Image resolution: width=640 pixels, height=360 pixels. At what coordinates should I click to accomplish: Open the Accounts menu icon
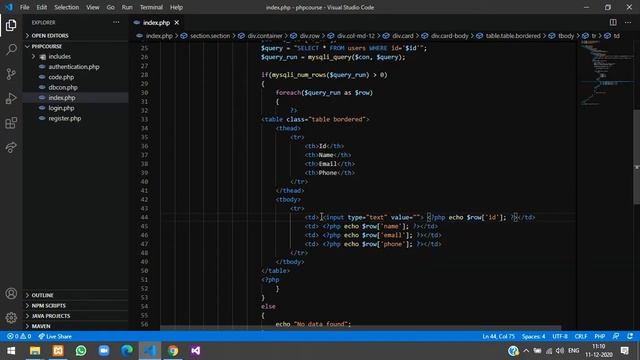pos(11,293)
